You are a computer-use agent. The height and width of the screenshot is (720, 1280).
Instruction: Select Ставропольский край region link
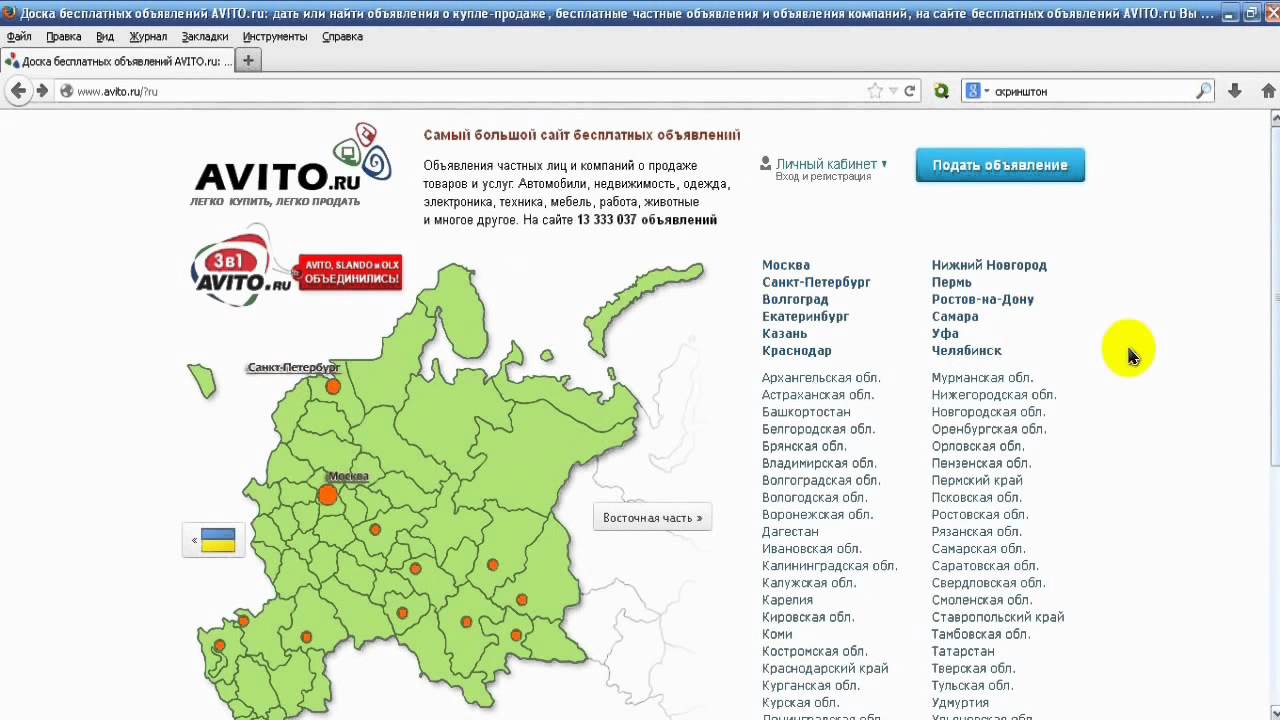(998, 616)
